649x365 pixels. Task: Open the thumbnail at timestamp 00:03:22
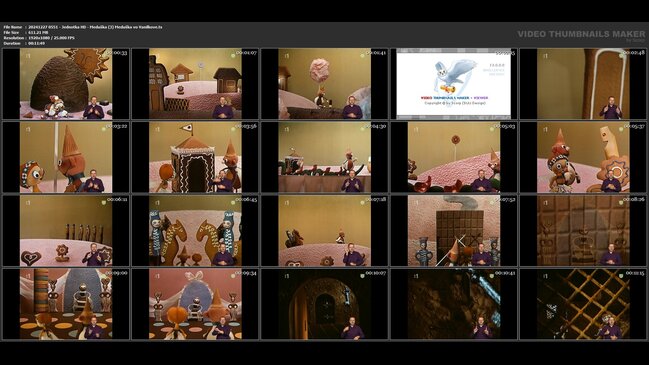[66, 157]
